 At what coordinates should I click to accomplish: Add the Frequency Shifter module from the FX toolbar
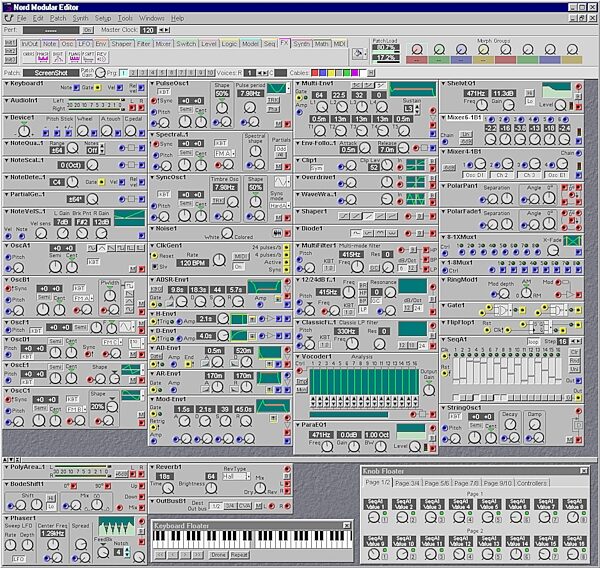[x=88, y=57]
